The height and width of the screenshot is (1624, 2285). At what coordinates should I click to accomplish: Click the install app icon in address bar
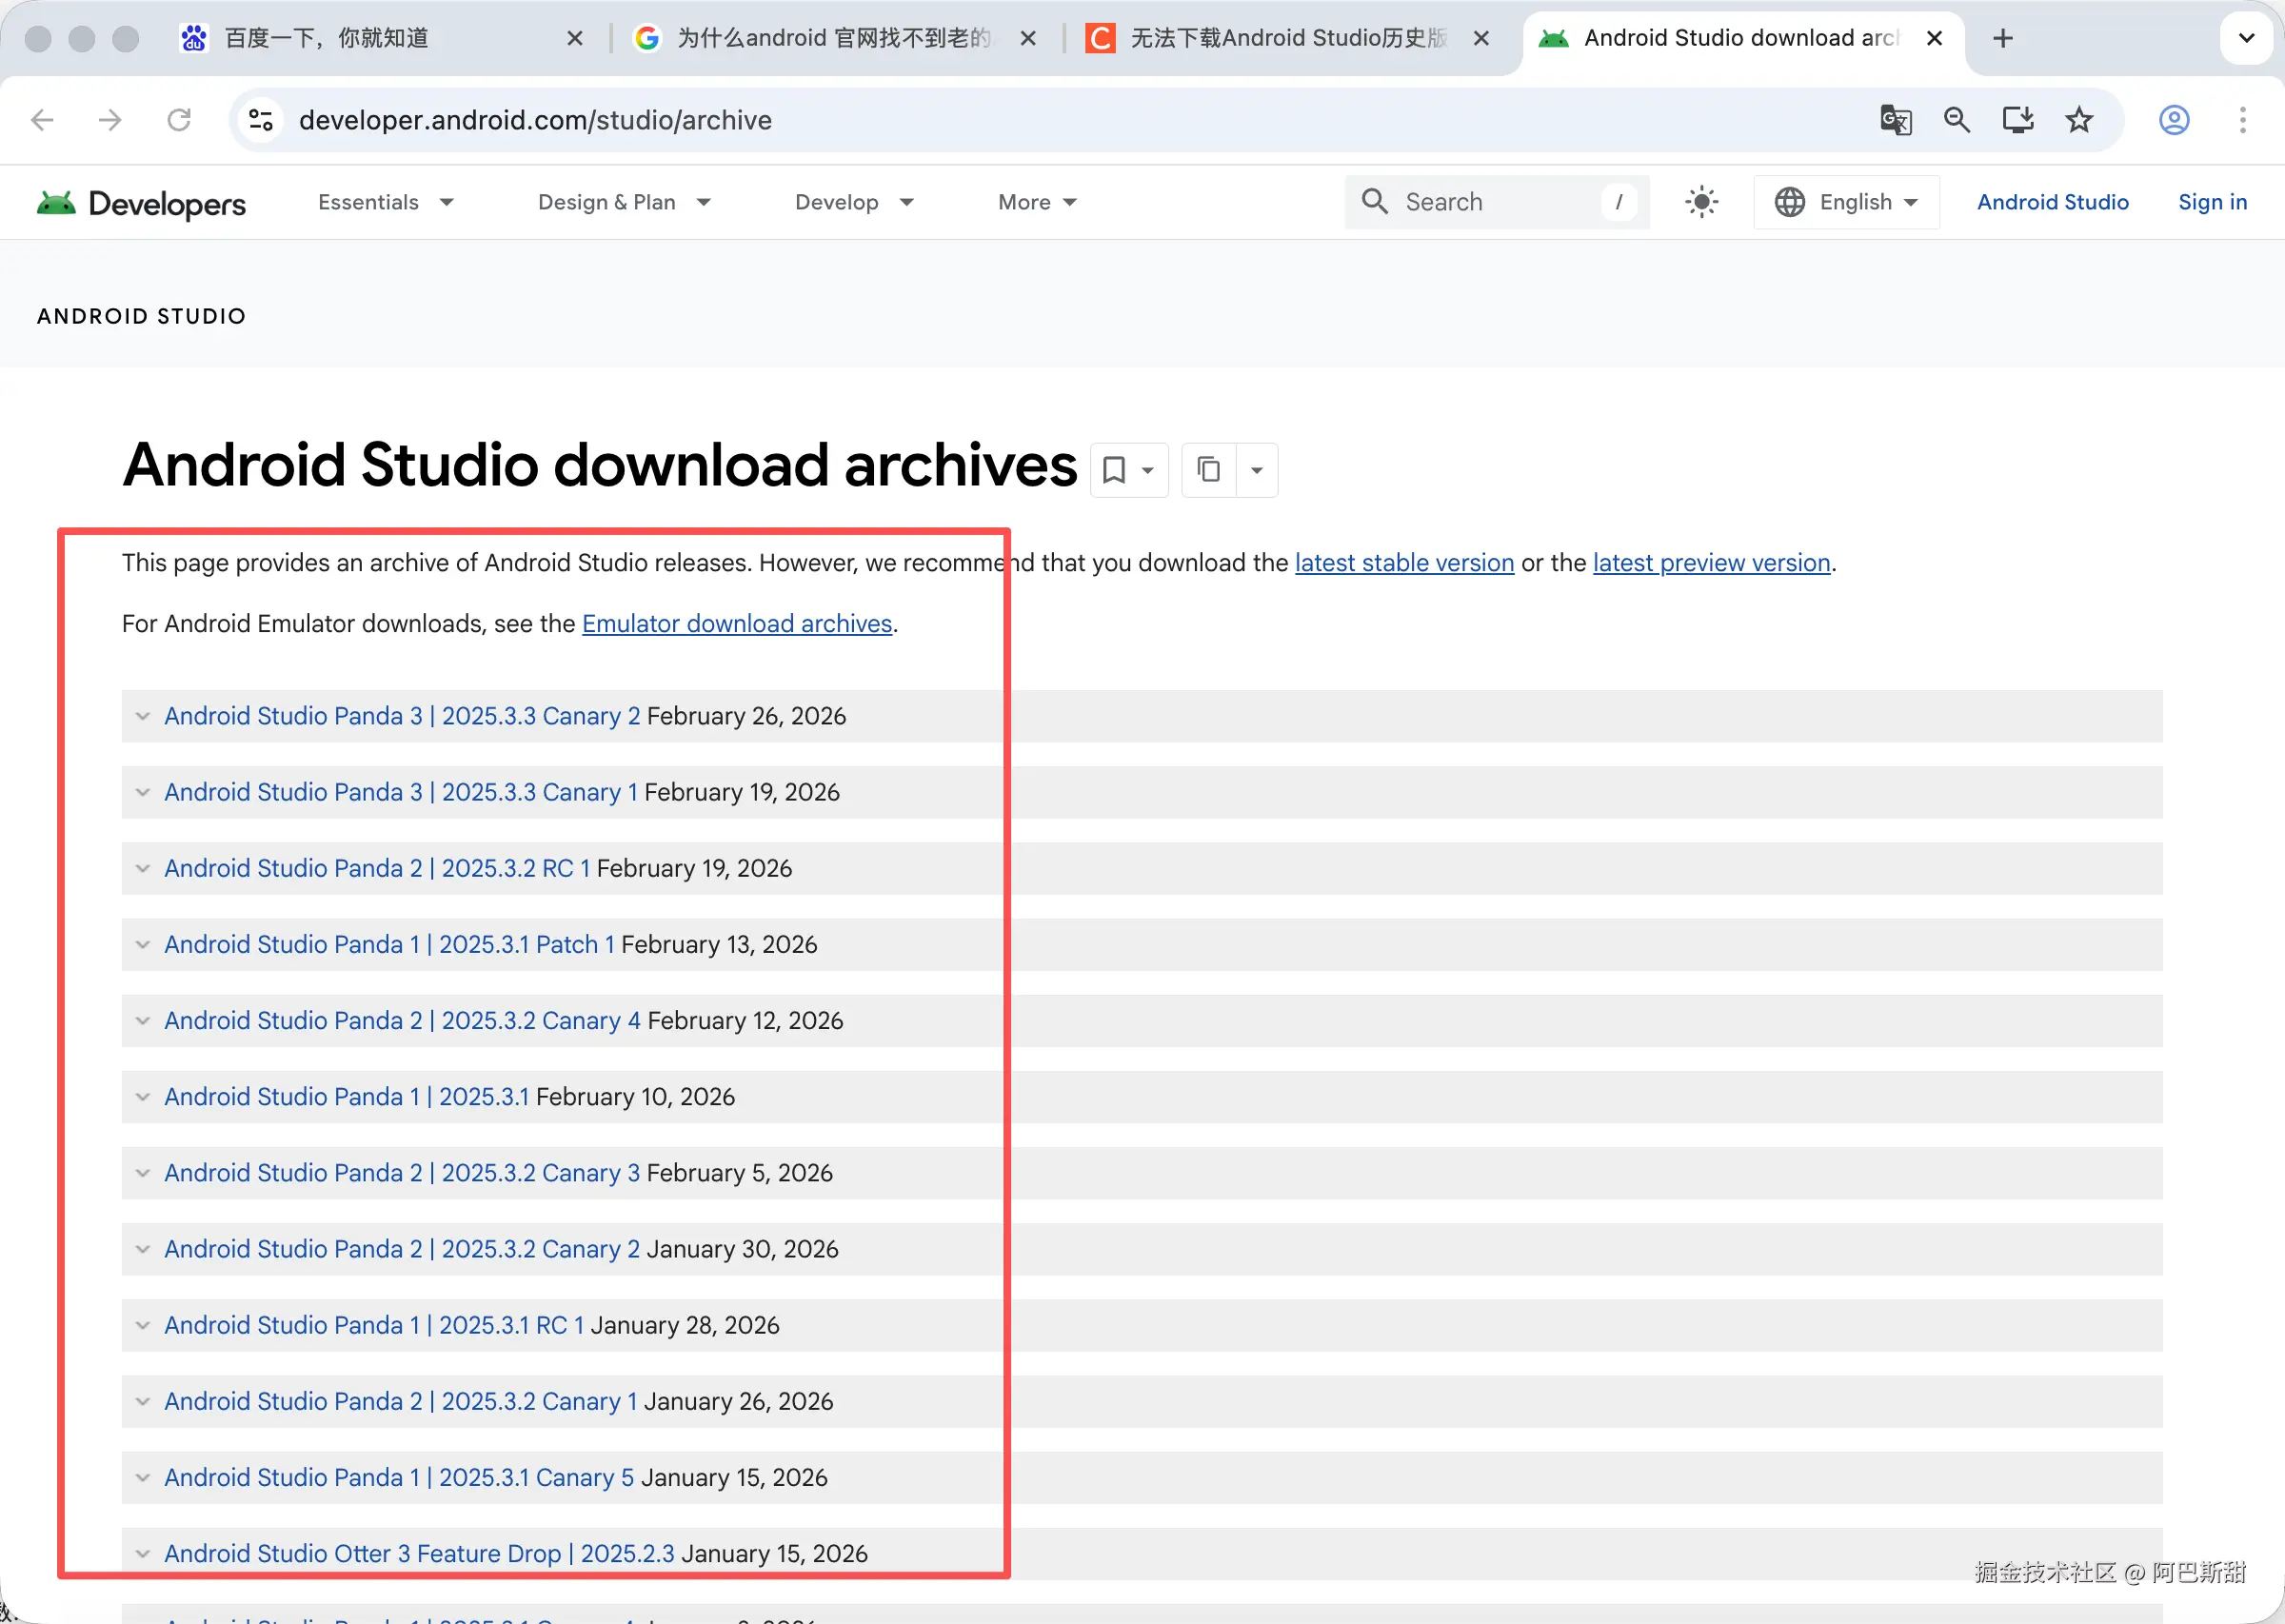(2017, 120)
